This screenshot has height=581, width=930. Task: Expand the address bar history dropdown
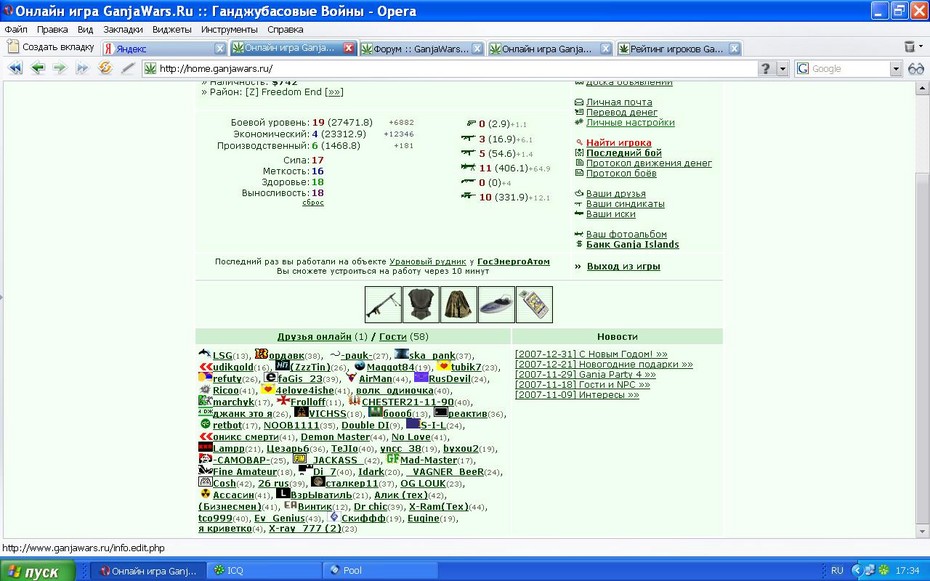click(x=783, y=69)
